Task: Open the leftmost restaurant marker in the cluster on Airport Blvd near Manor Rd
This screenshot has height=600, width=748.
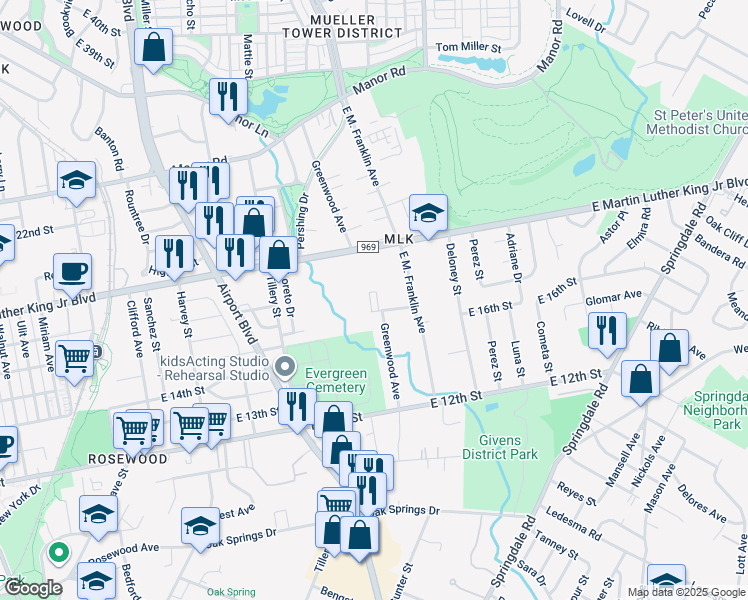Action: point(188,188)
